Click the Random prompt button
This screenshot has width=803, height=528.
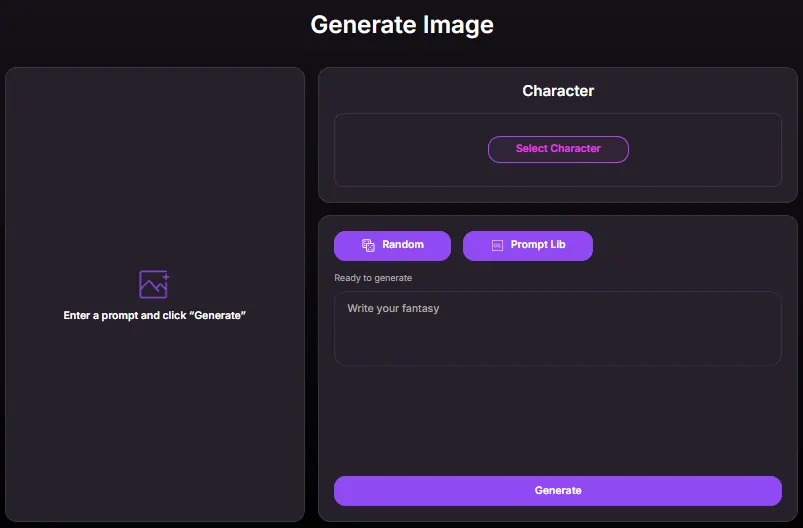pyautogui.click(x=392, y=246)
